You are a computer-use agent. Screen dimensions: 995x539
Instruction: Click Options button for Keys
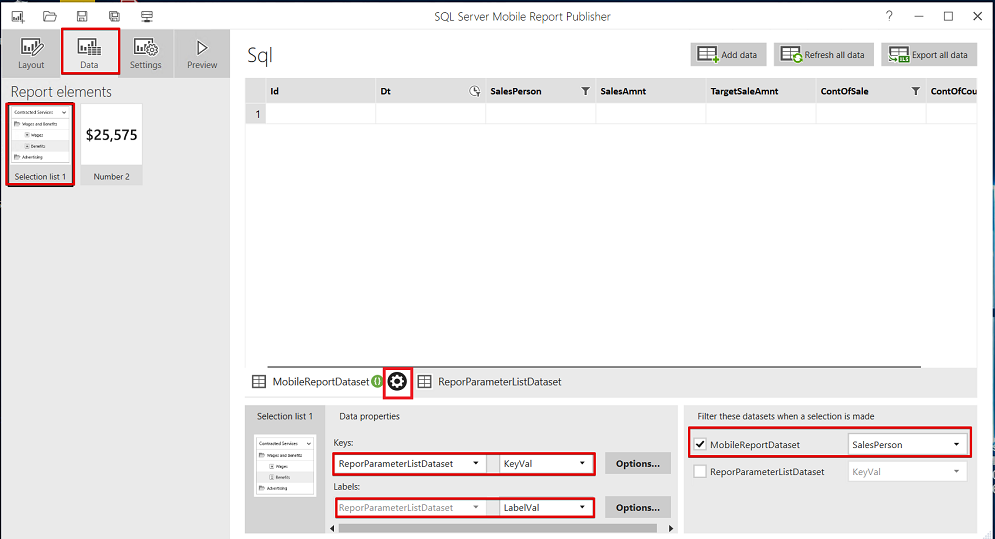pos(638,463)
